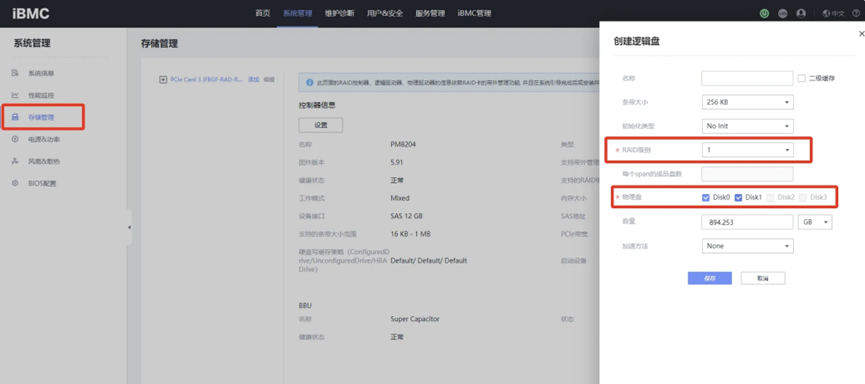Screen dimensions: 865x384
Task: Click the blue 保存 button
Action: [709, 278]
